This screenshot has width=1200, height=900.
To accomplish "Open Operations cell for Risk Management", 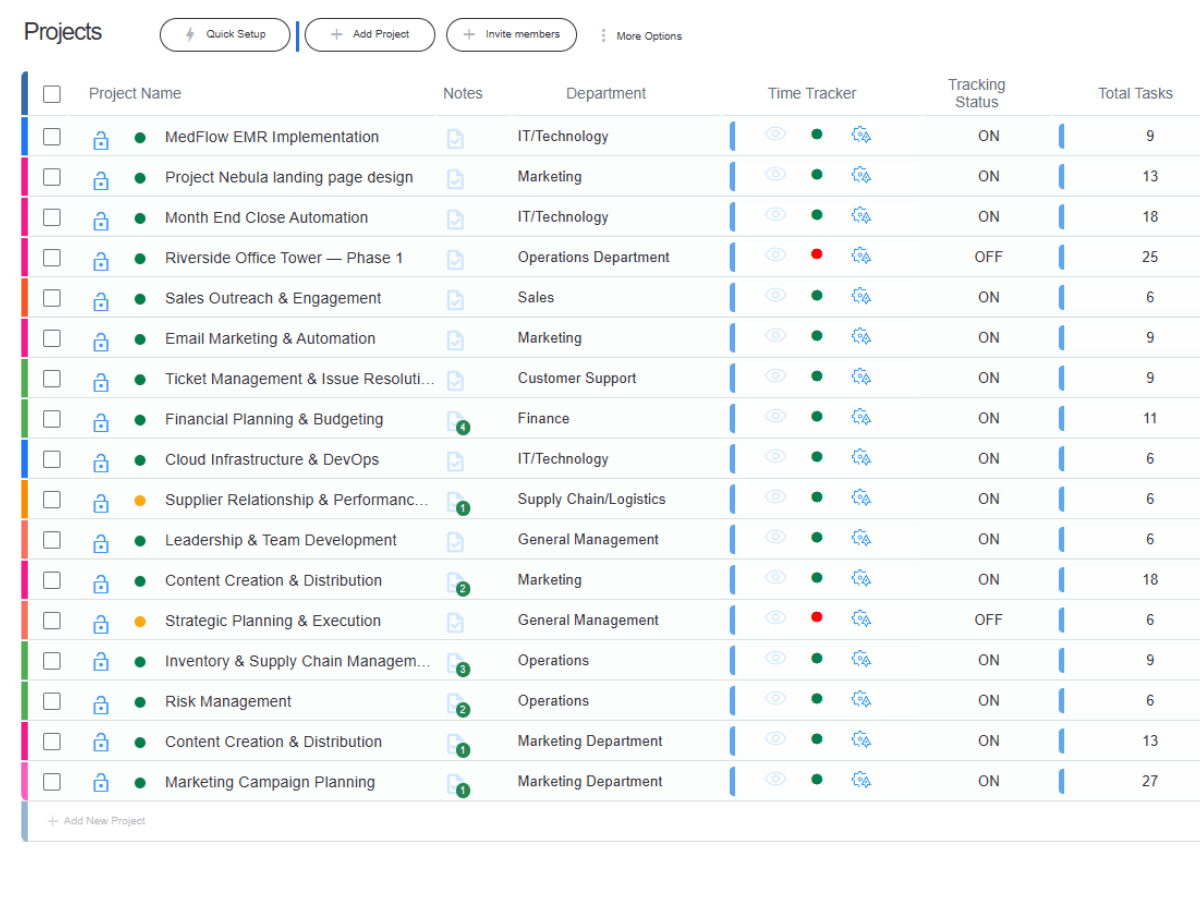I will coord(554,700).
